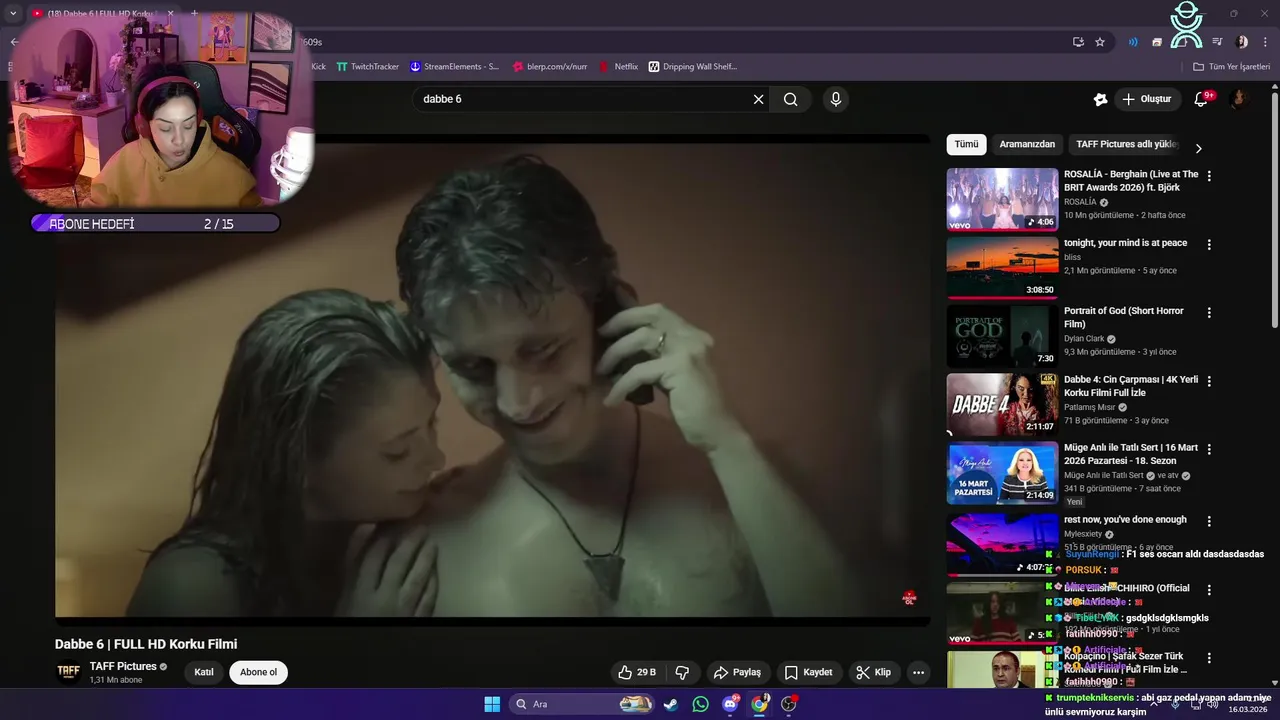Subscribe using Abone ol button
Viewport: 1280px width, 720px height.
click(x=258, y=672)
